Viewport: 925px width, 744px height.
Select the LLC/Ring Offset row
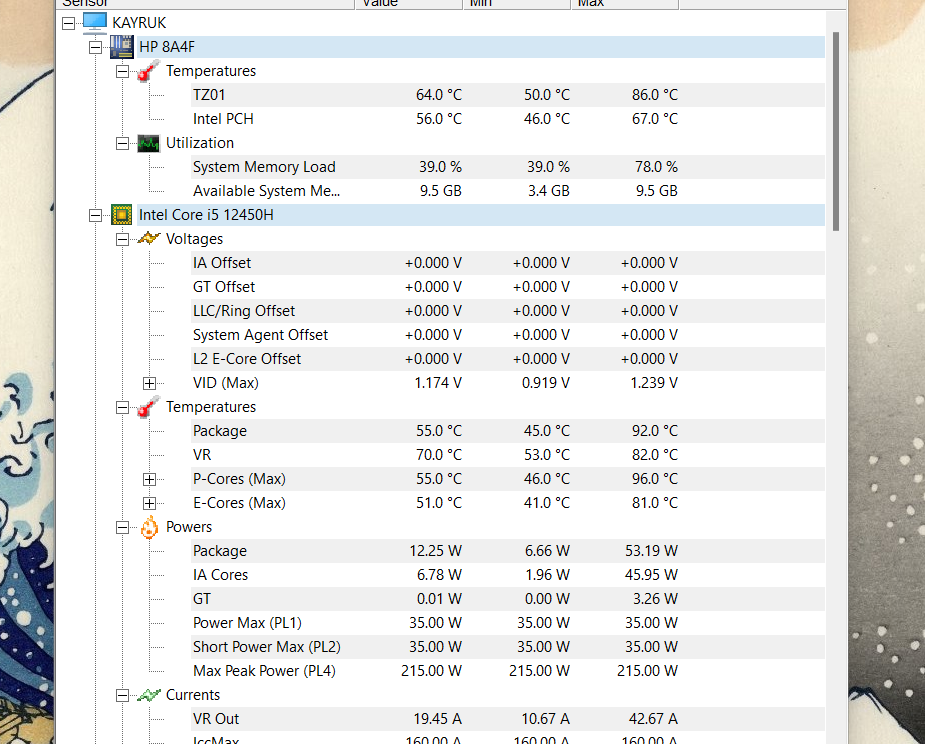[x=508, y=311]
